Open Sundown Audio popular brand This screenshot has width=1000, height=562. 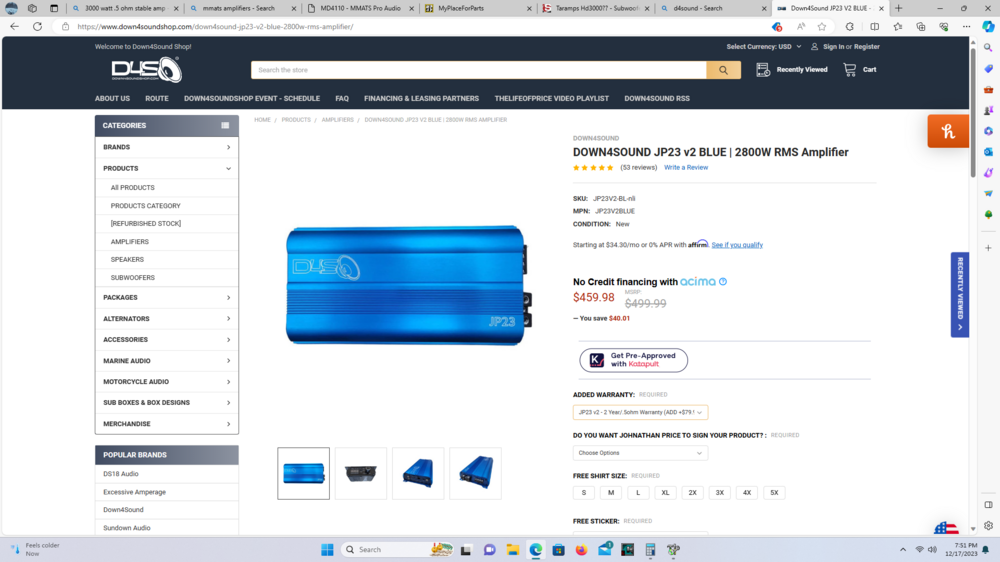(x=127, y=528)
